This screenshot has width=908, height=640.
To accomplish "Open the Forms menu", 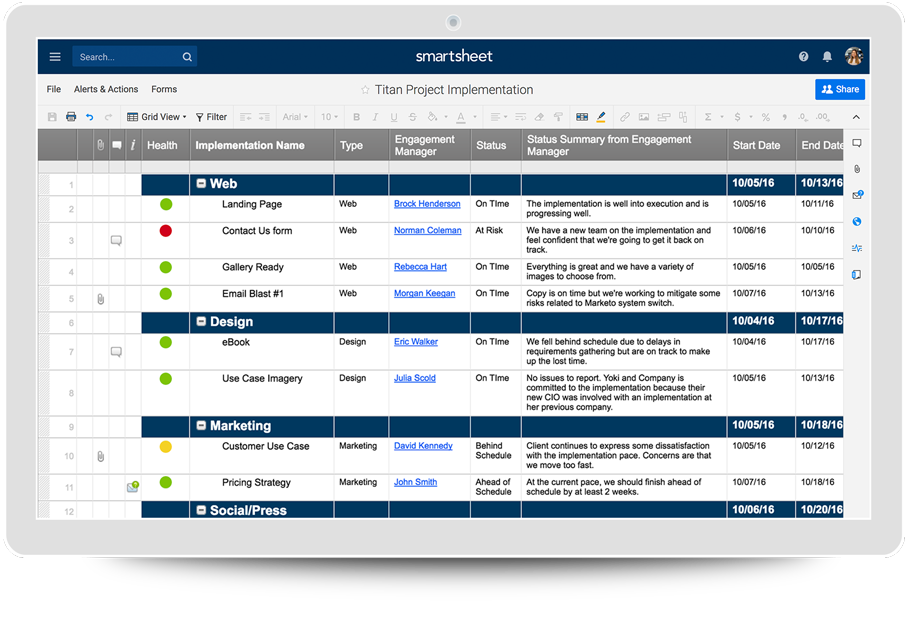I will (x=164, y=89).
